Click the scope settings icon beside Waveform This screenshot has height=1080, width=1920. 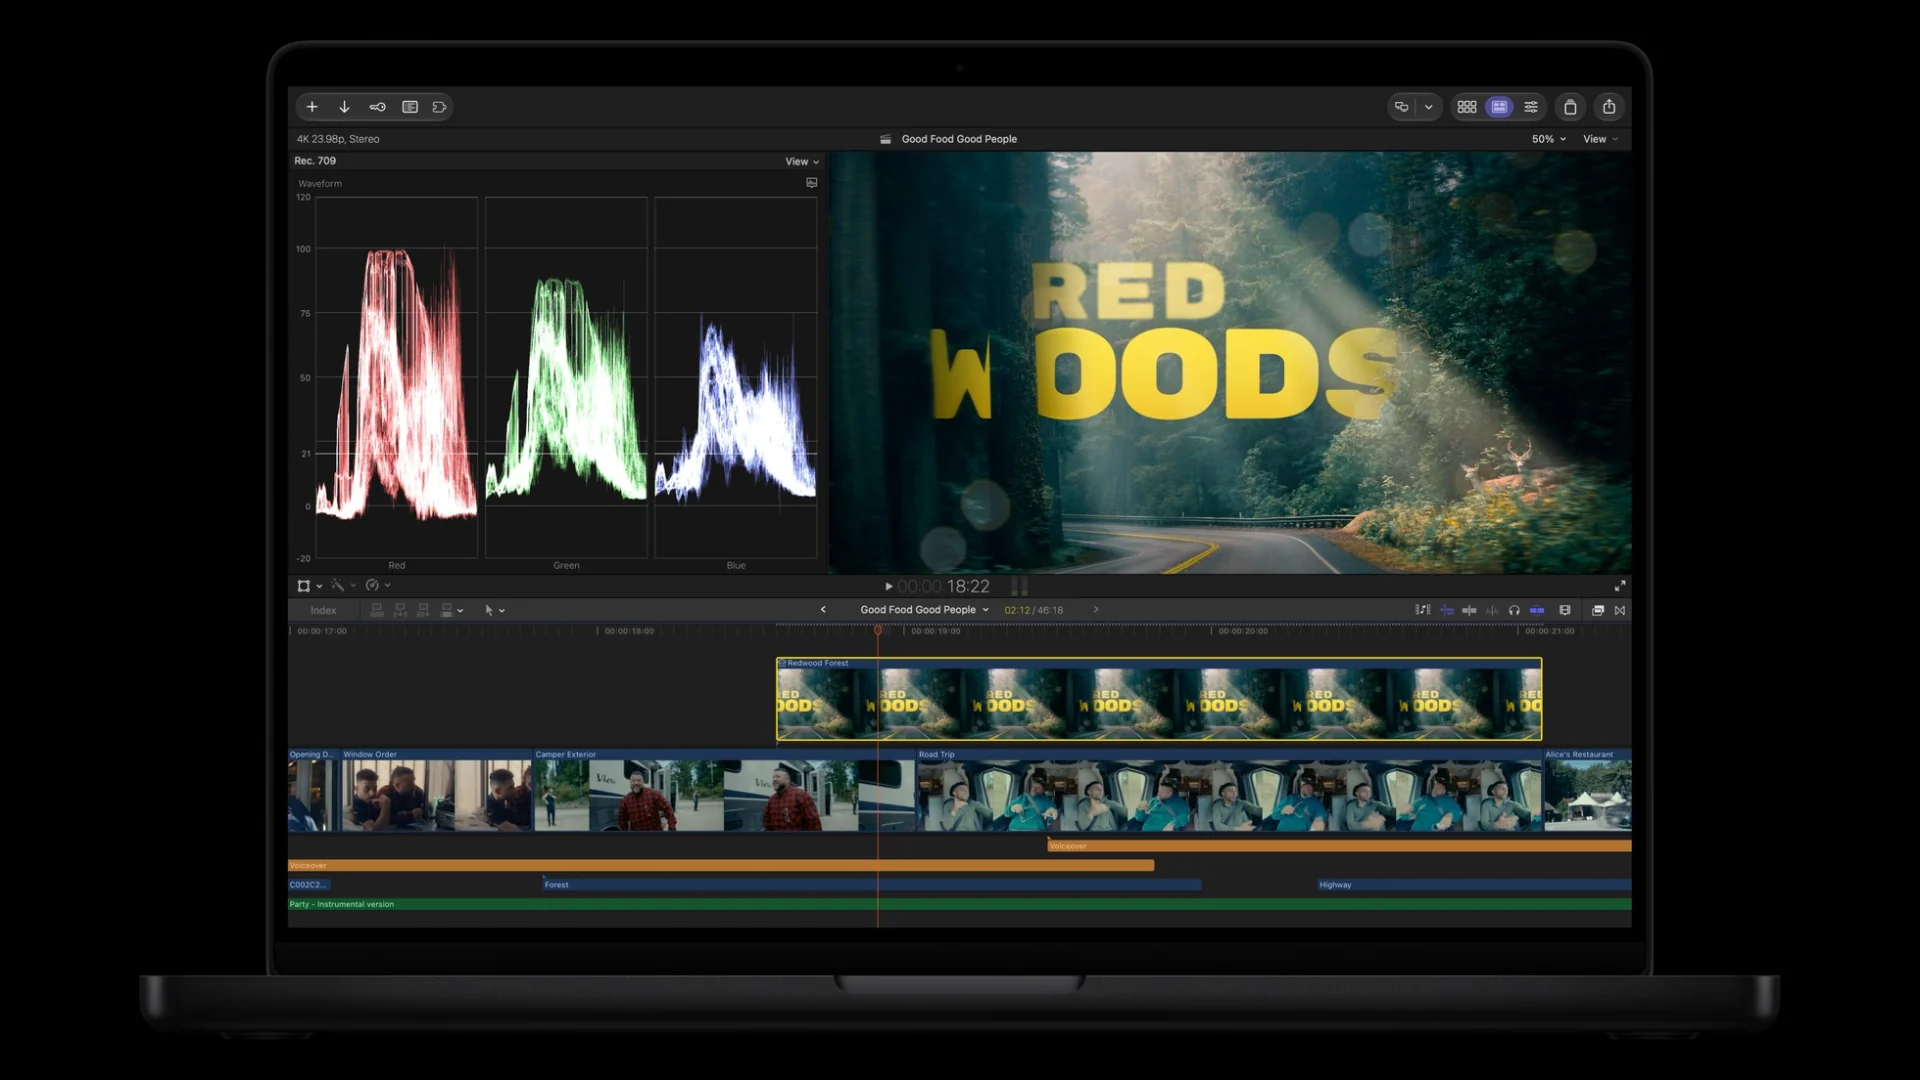[x=812, y=183]
